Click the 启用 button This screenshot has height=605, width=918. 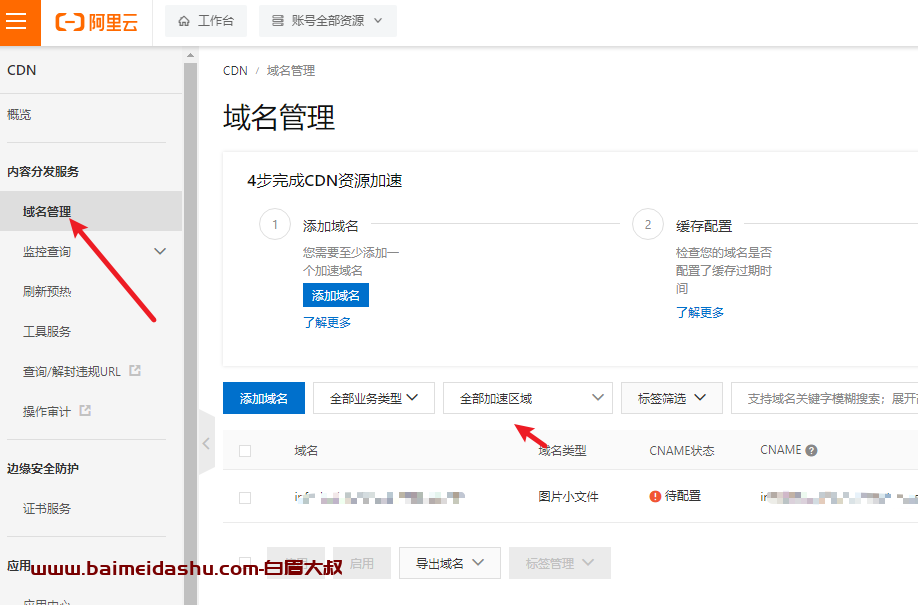point(362,563)
